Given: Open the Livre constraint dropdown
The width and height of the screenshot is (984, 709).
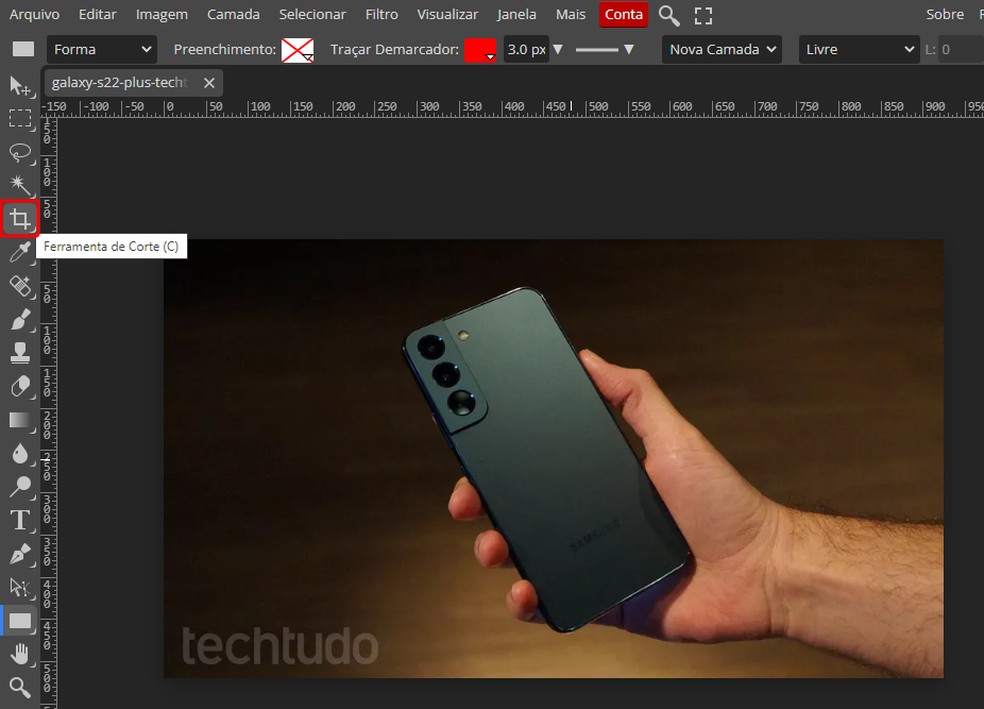Looking at the screenshot, I should pos(859,49).
